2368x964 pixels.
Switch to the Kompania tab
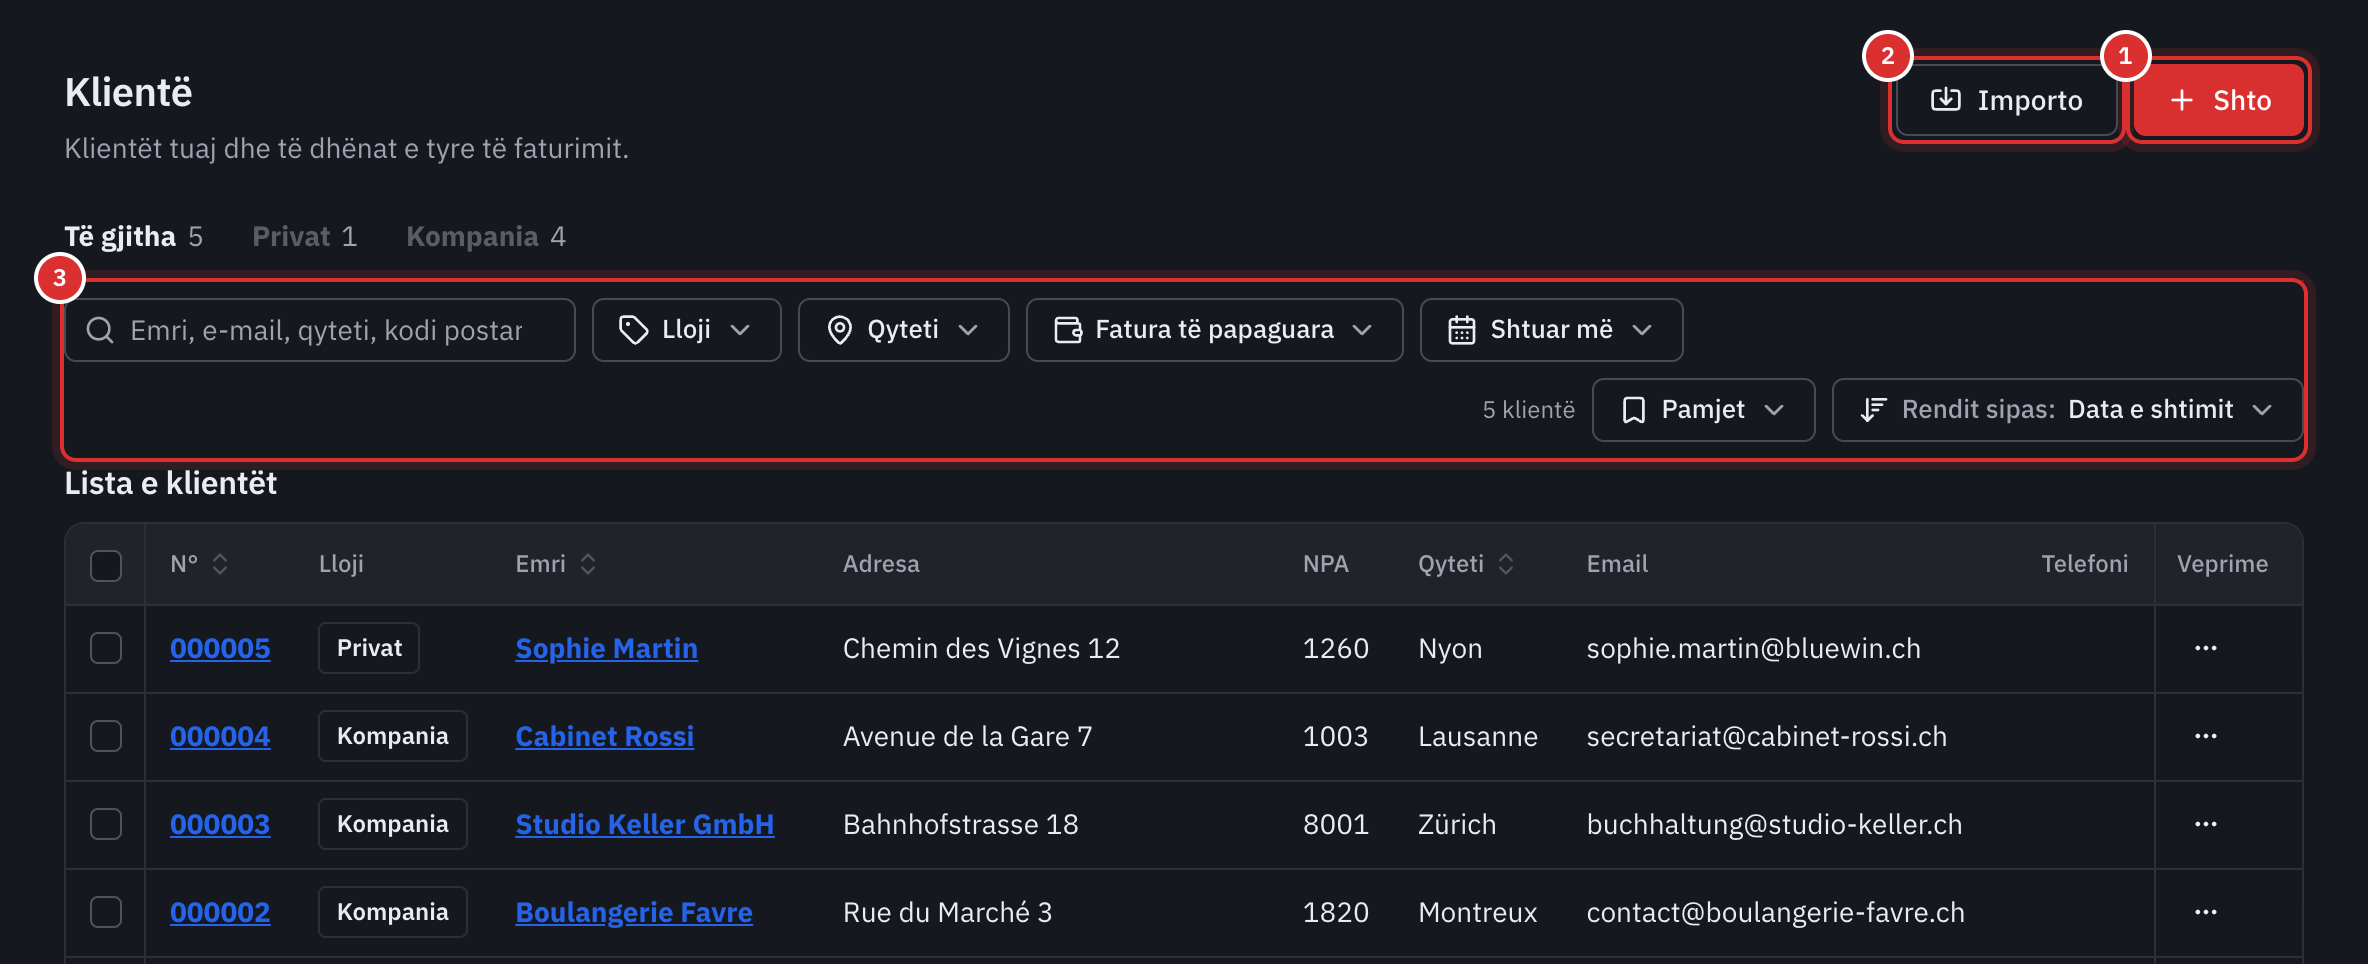tap(486, 237)
